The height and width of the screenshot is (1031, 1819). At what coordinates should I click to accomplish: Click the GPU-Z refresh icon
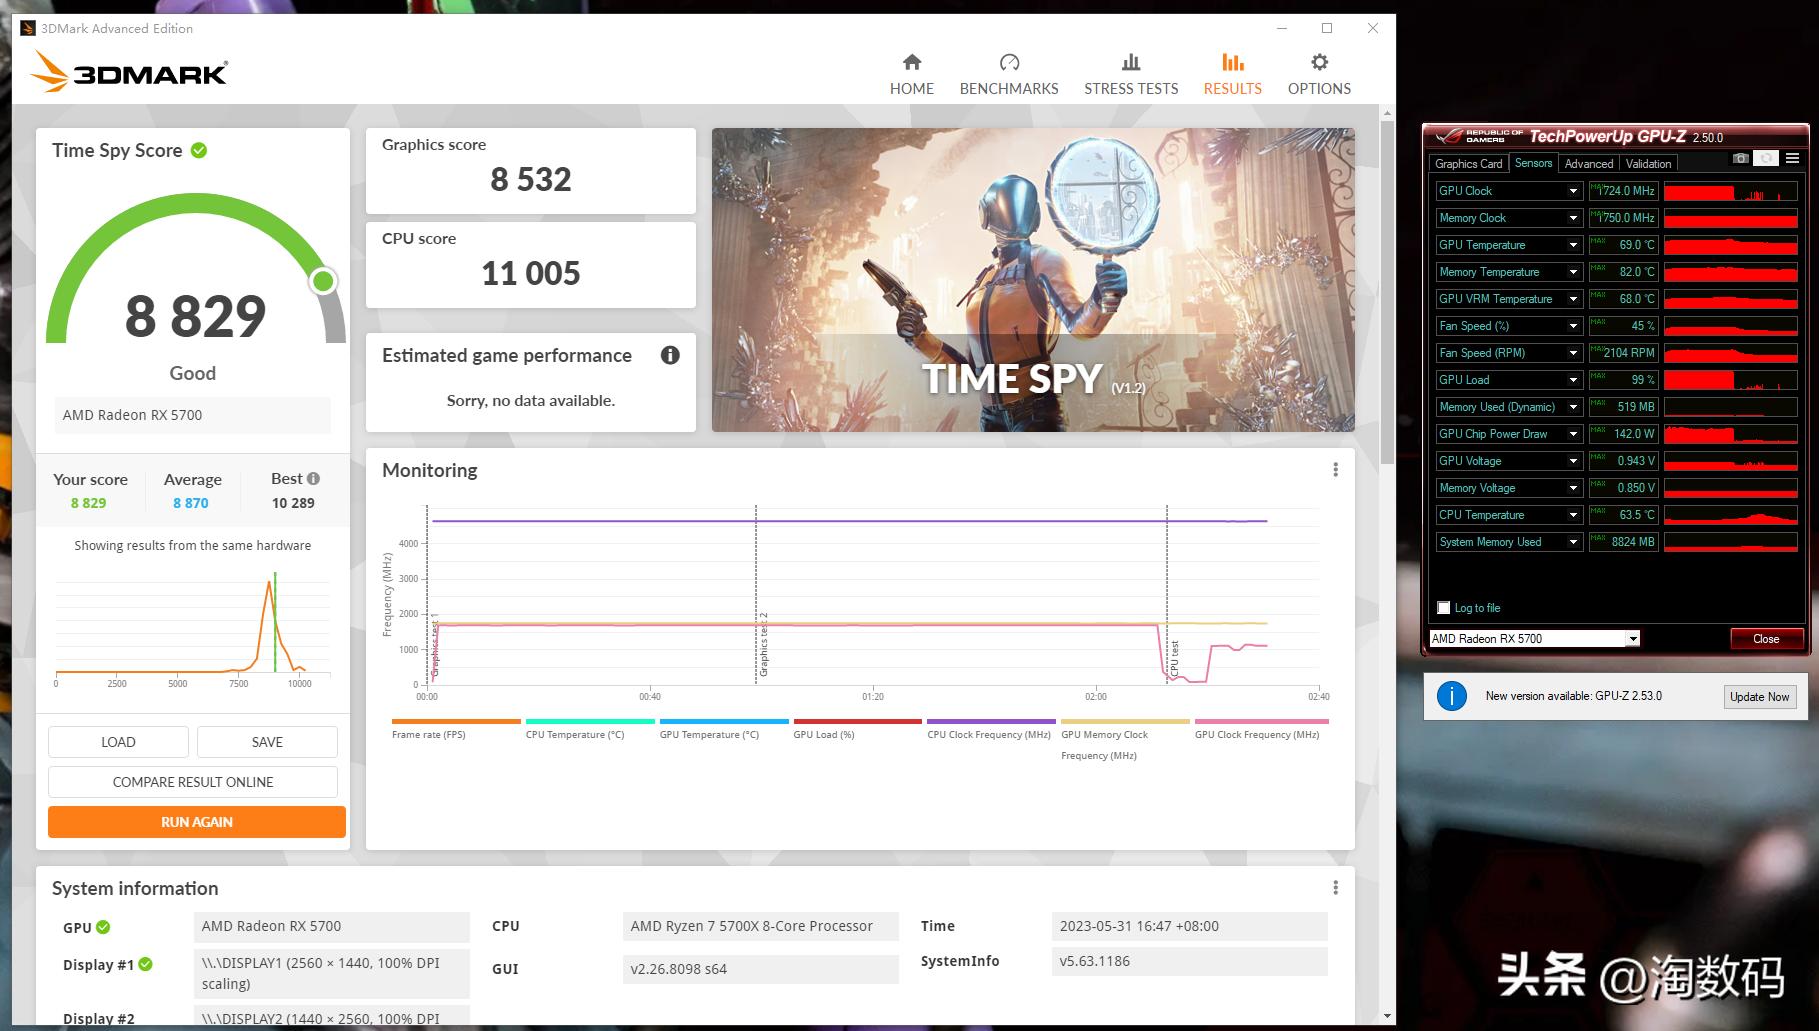(x=1767, y=159)
